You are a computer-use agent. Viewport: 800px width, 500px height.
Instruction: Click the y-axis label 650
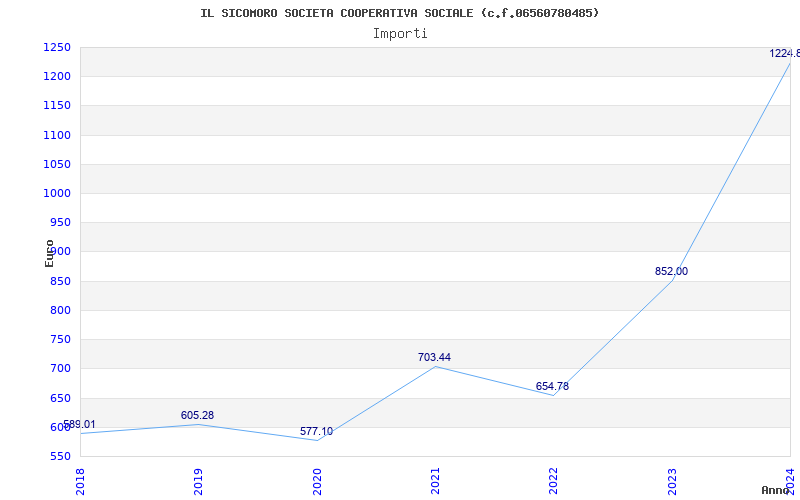point(60,398)
